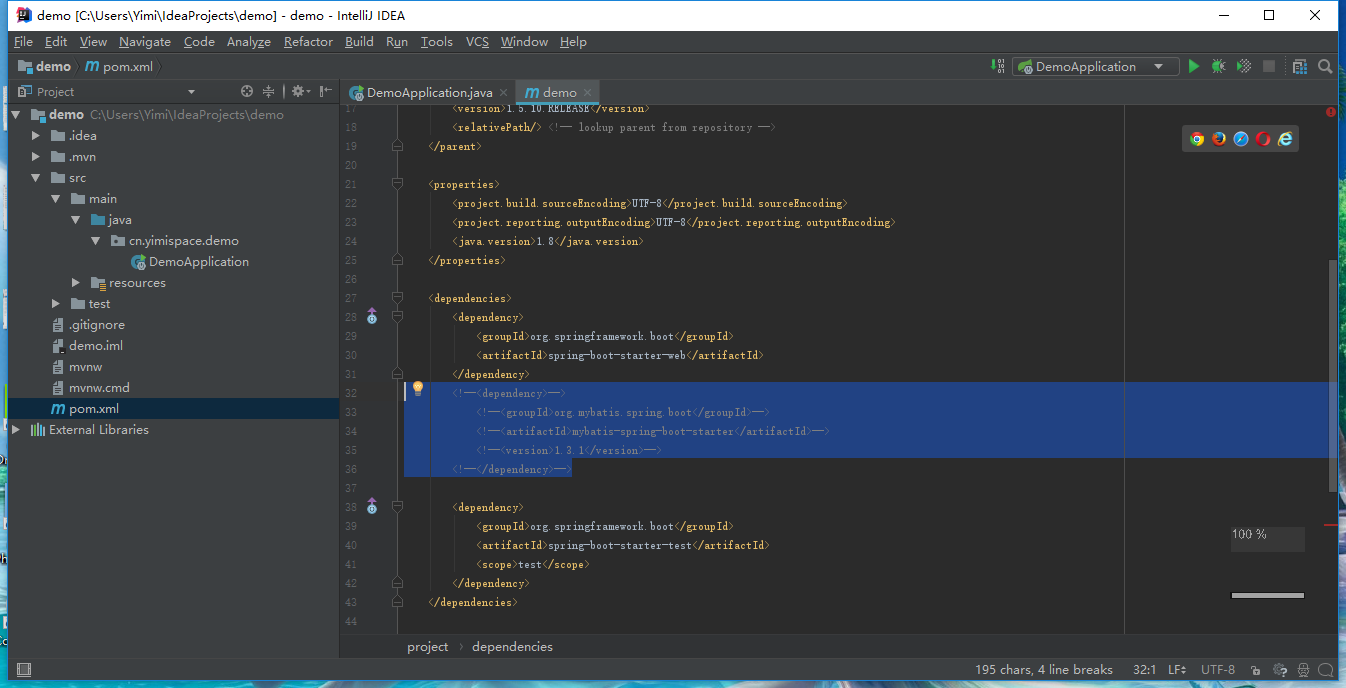
Task: Open in Firefox browser icon
Action: (x=1219, y=139)
